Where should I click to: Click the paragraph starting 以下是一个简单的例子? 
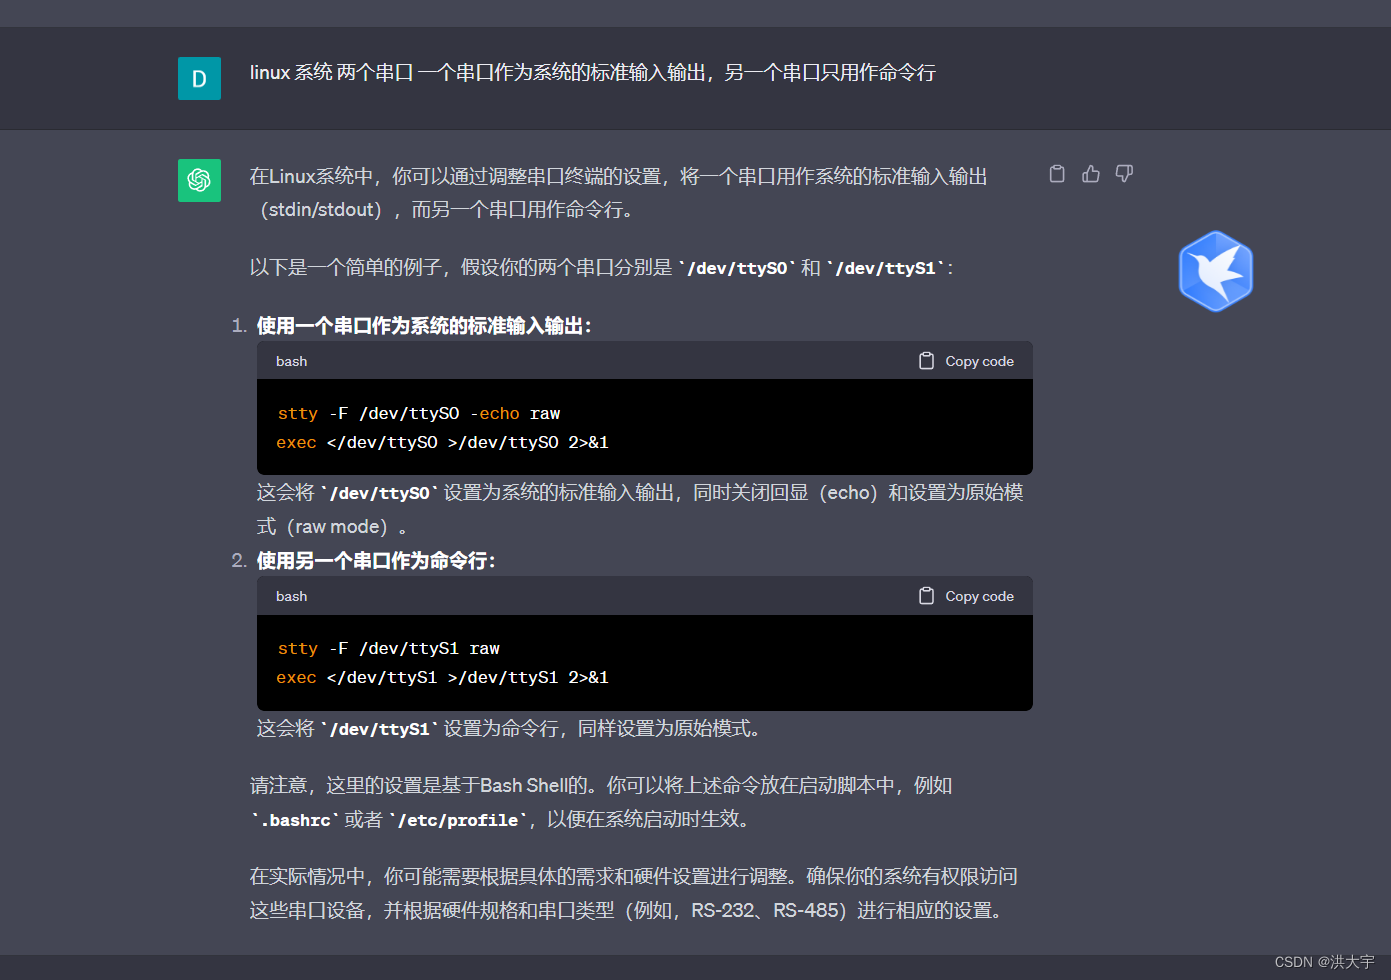(601, 268)
